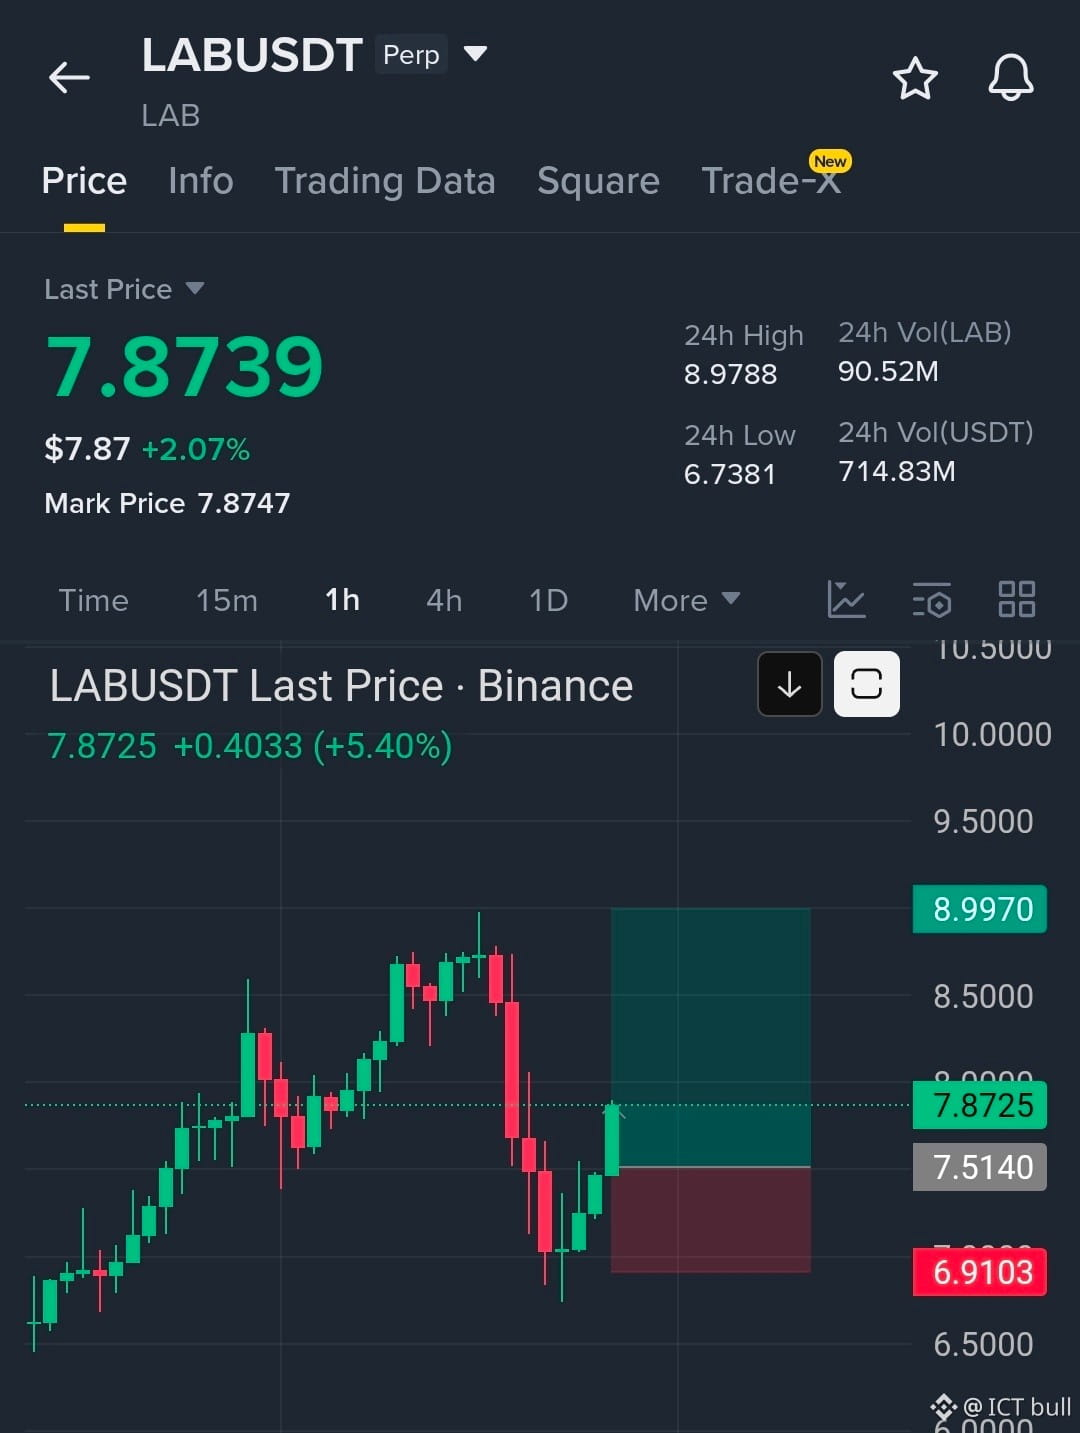The image size is (1080, 1433).
Task: Open the four-squares grid layout icon
Action: [1017, 599]
